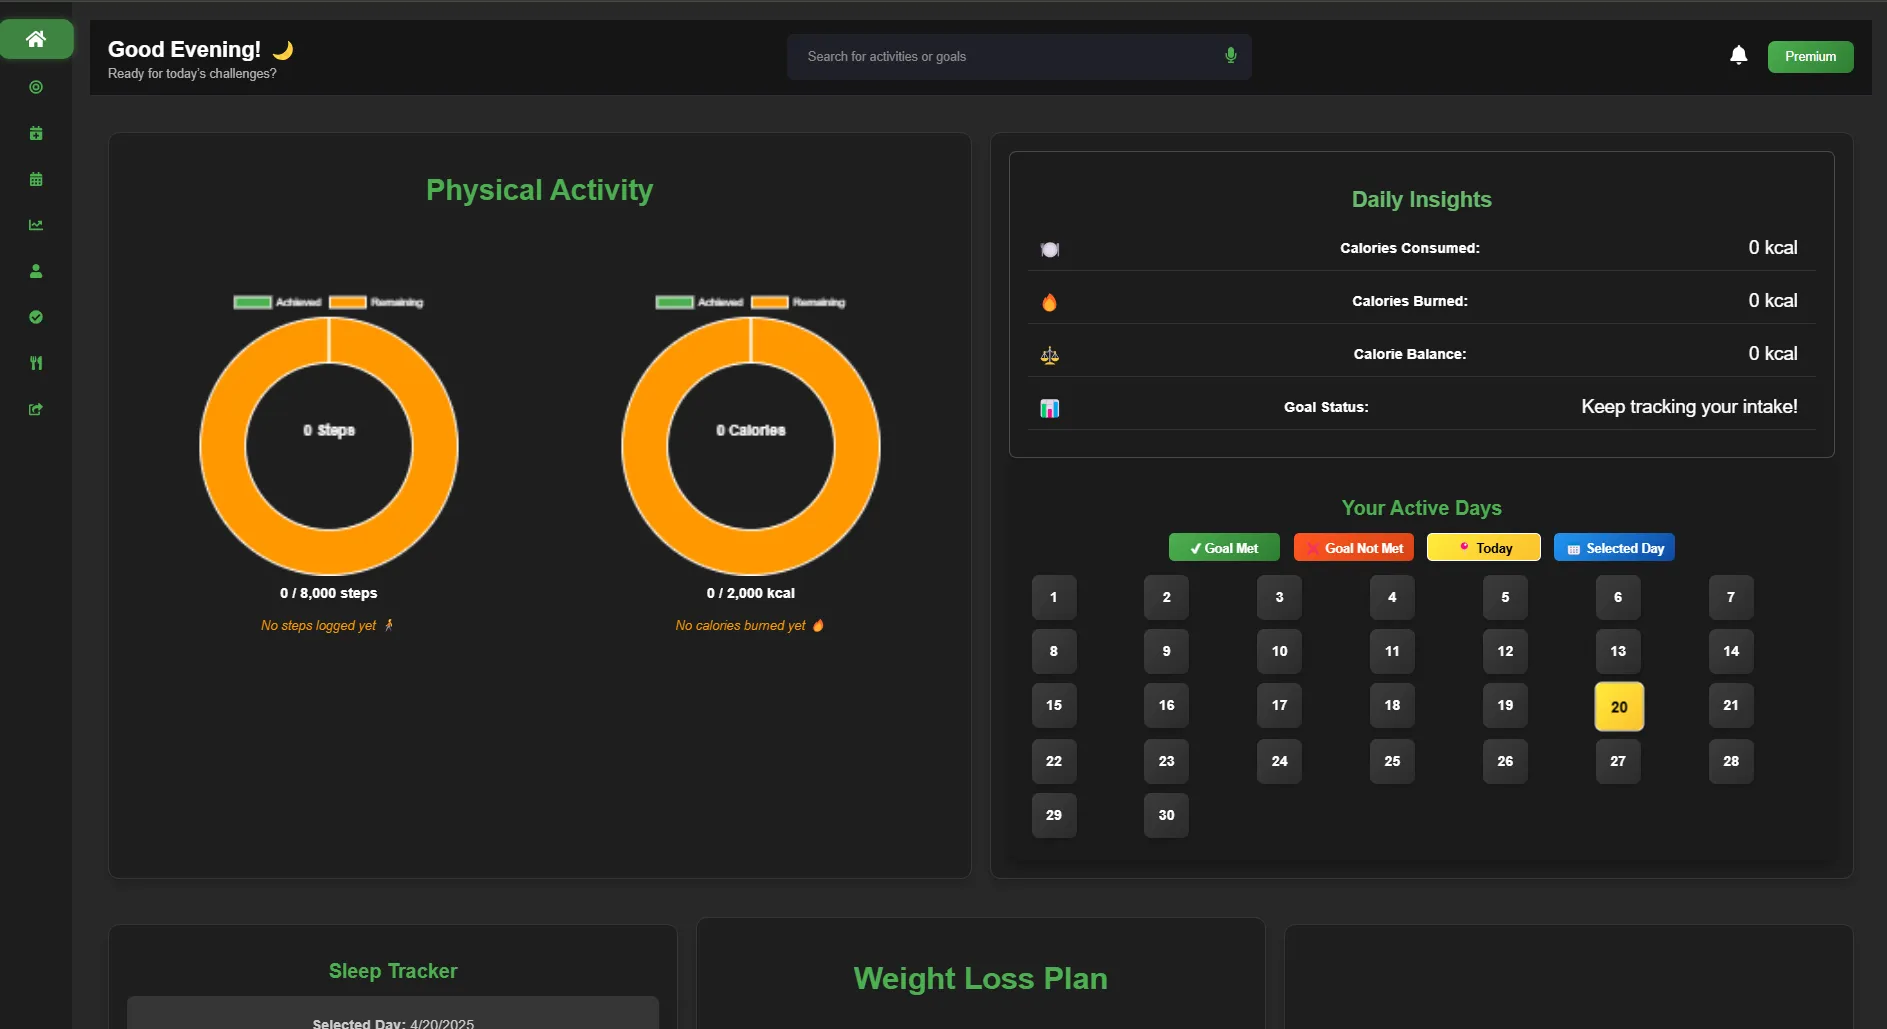This screenshot has height=1029, width=1887.
Task: Click the Premium button
Action: click(1810, 56)
